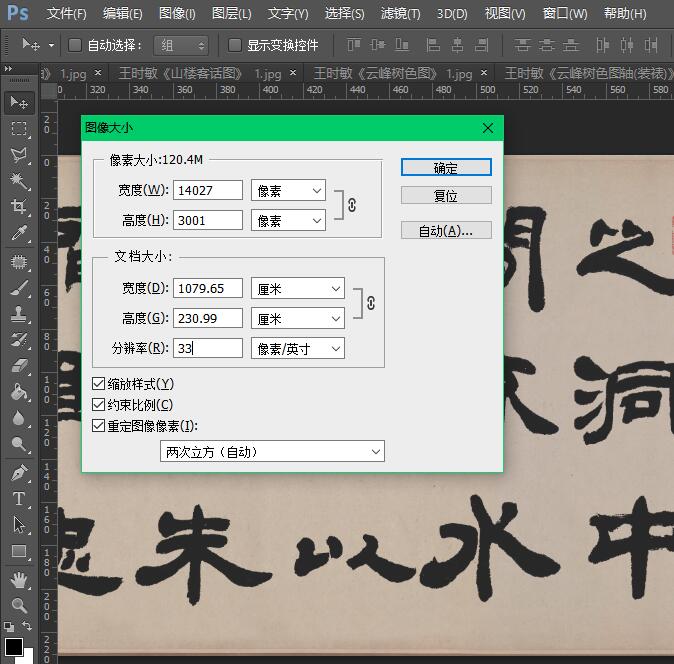Select the Zoom tool
Viewport: 674px width, 664px height.
click(x=18, y=606)
